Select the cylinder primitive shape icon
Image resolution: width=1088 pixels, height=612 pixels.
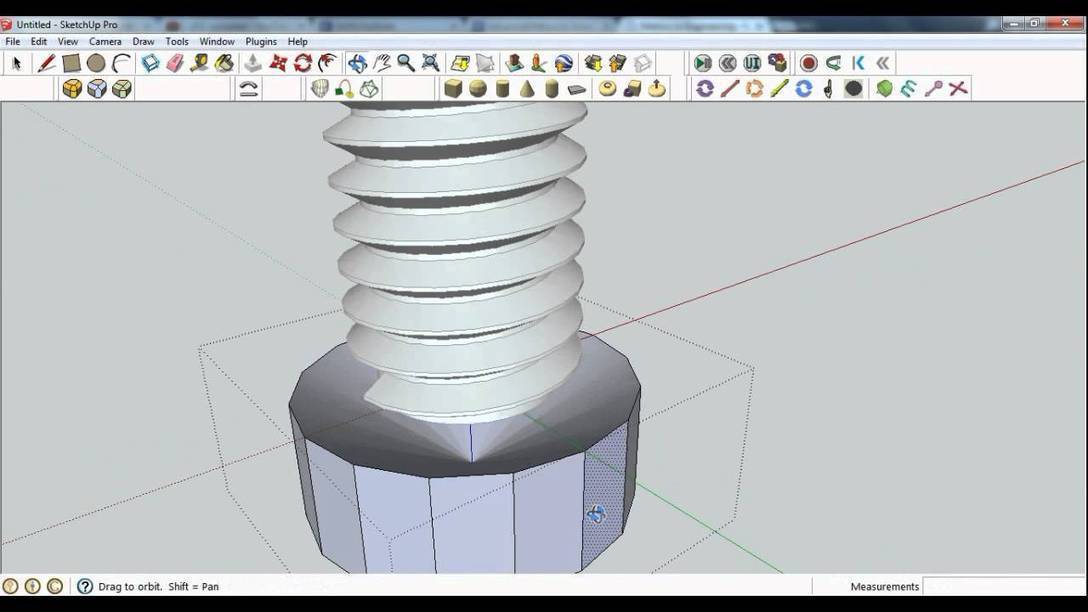point(502,88)
